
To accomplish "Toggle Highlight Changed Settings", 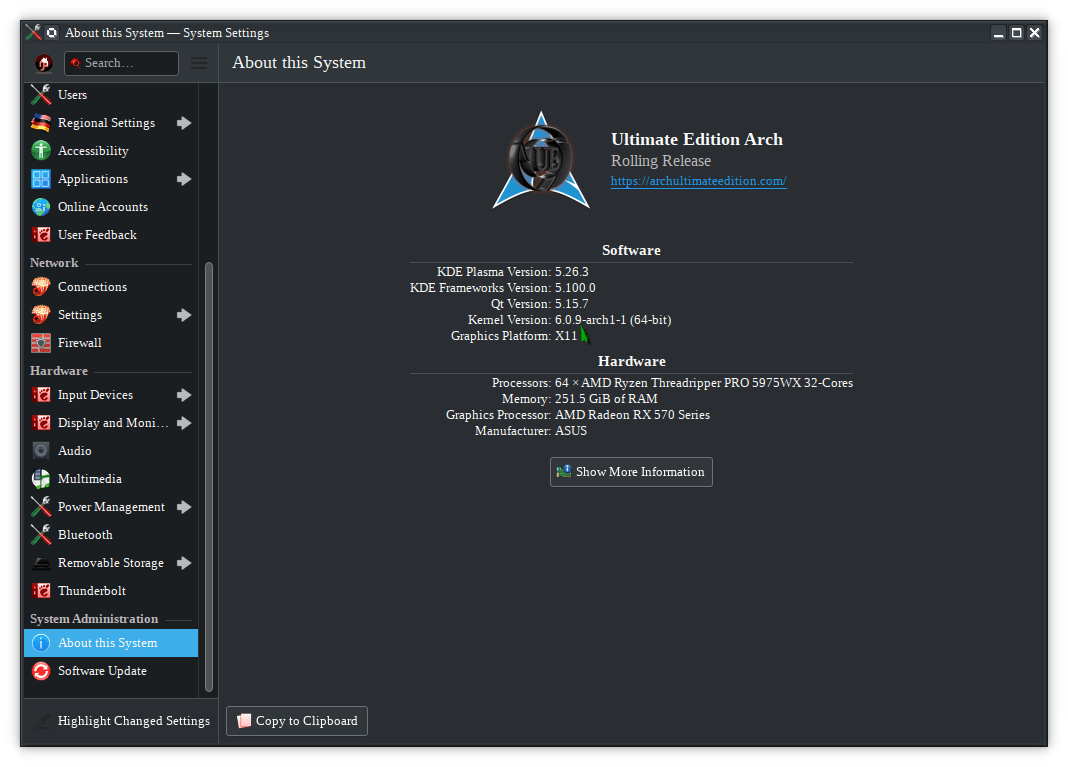I will pyautogui.click(x=121, y=721).
